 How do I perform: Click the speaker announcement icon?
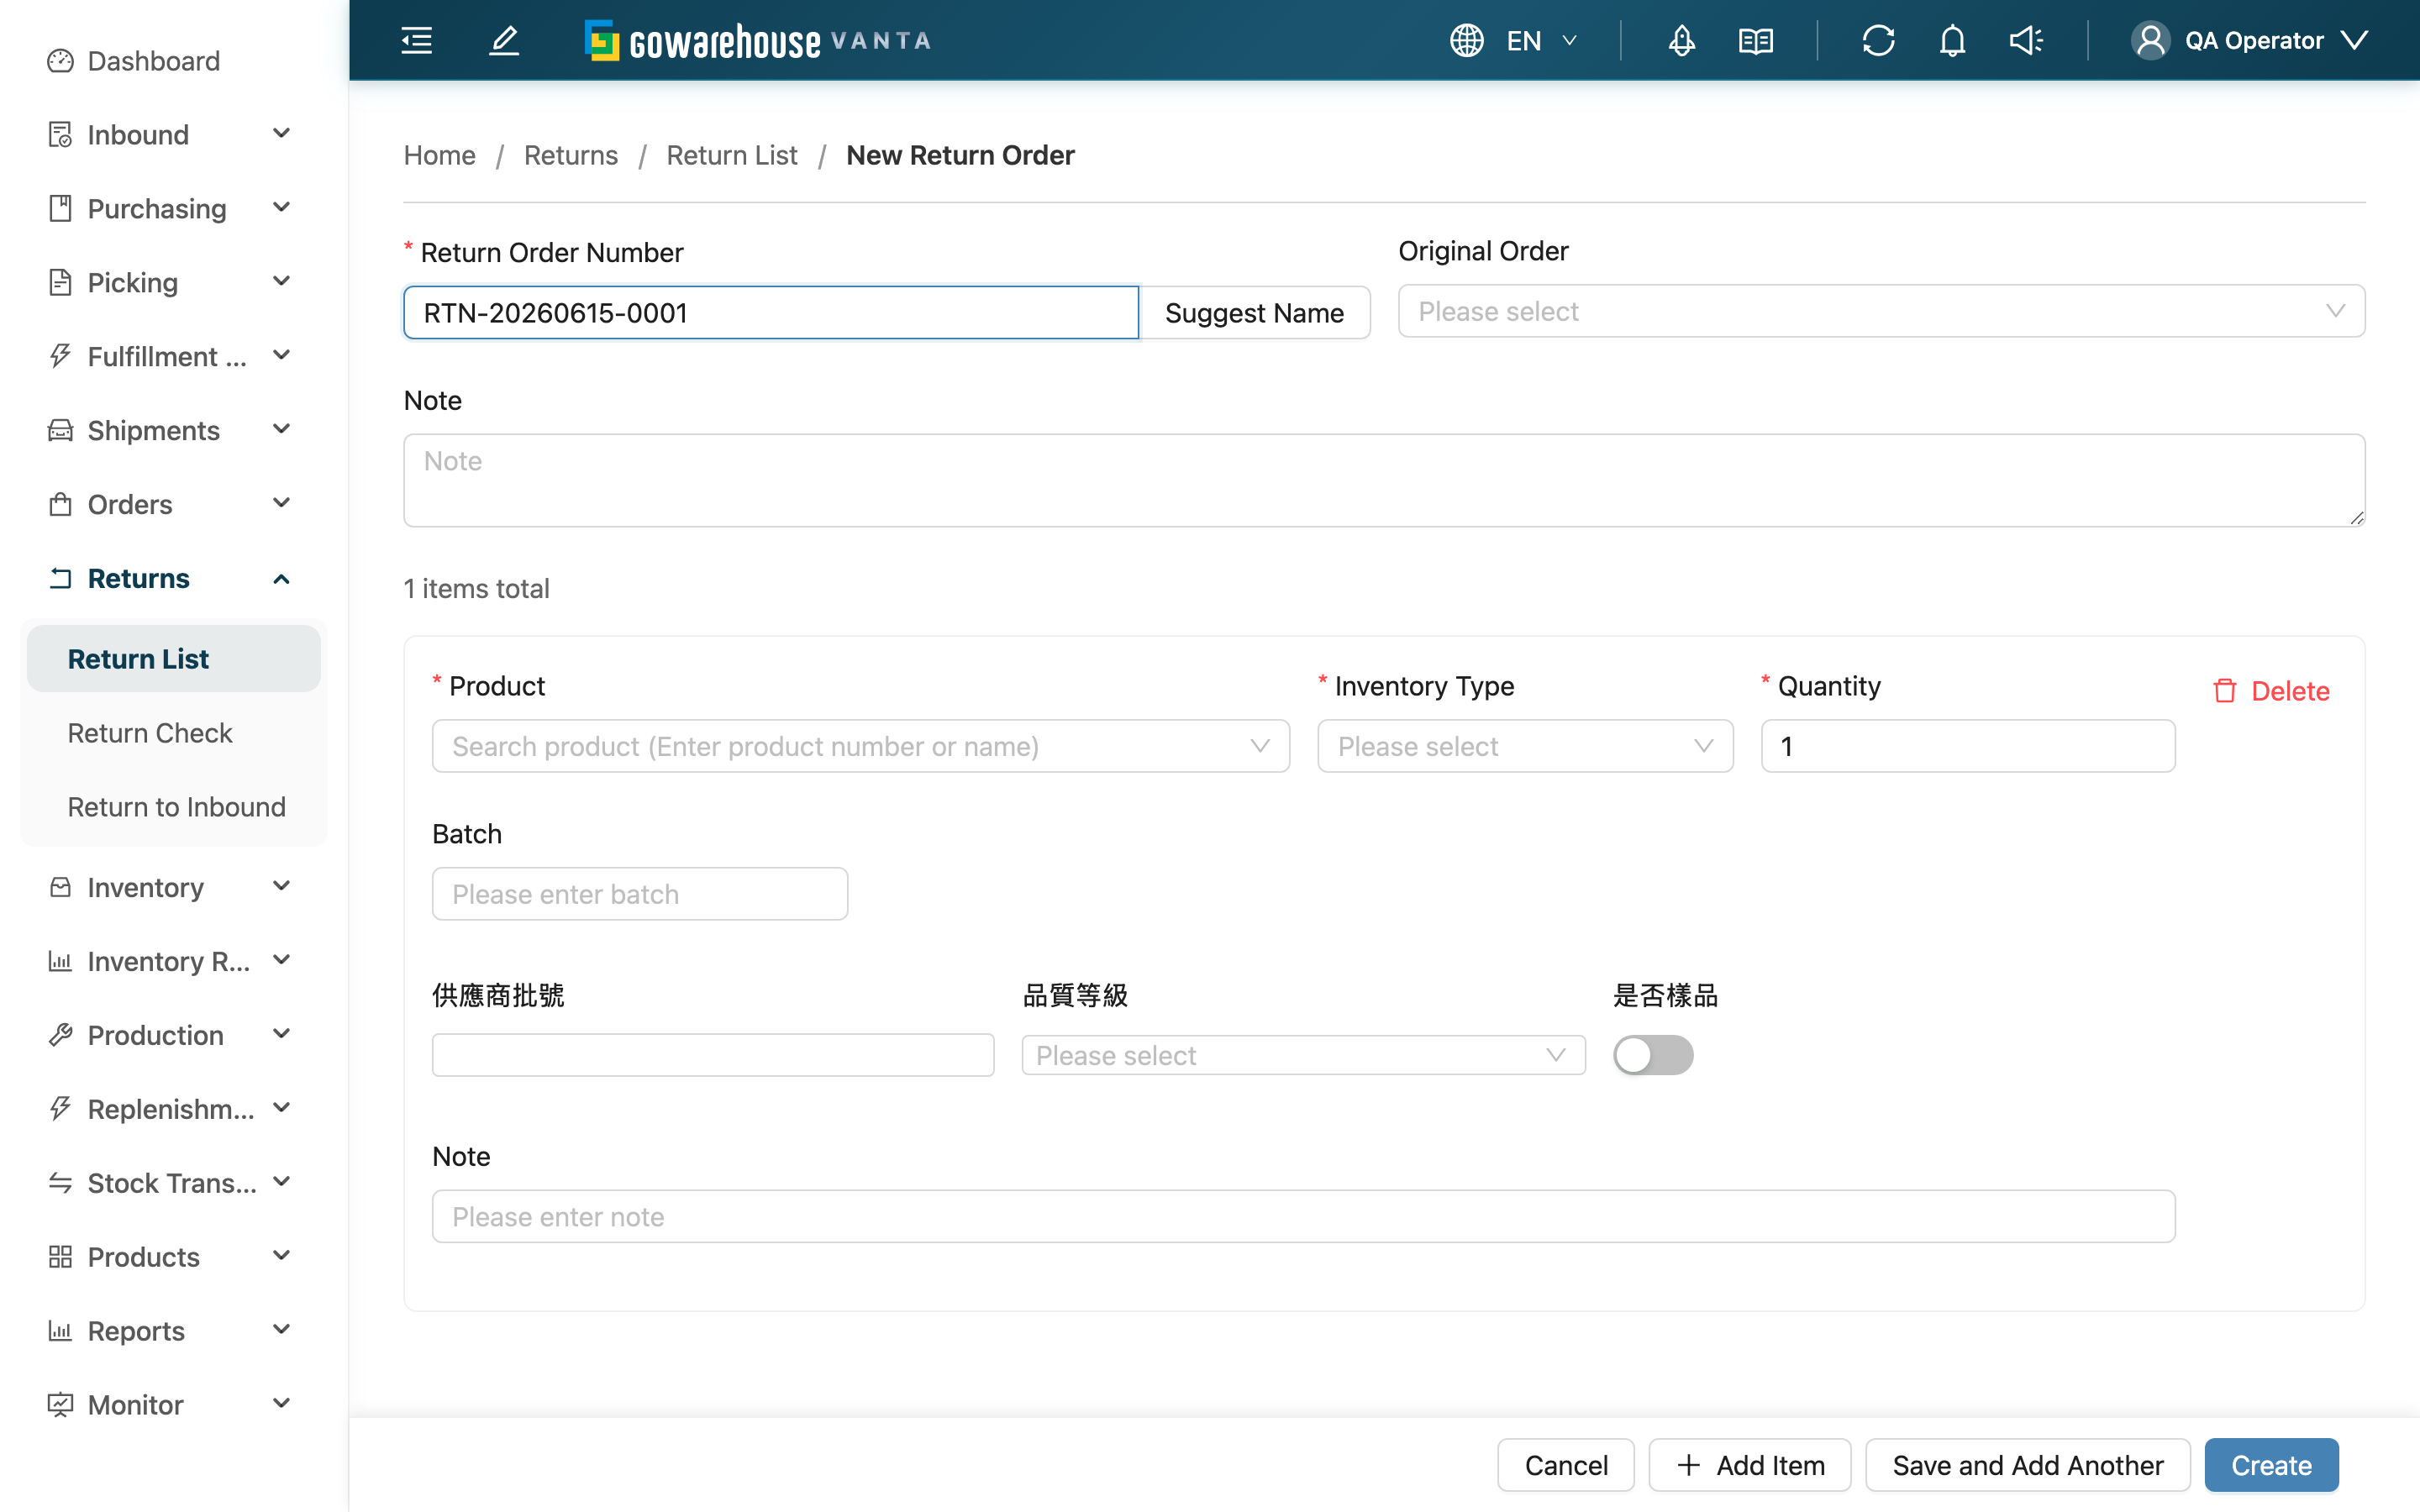point(2026,40)
